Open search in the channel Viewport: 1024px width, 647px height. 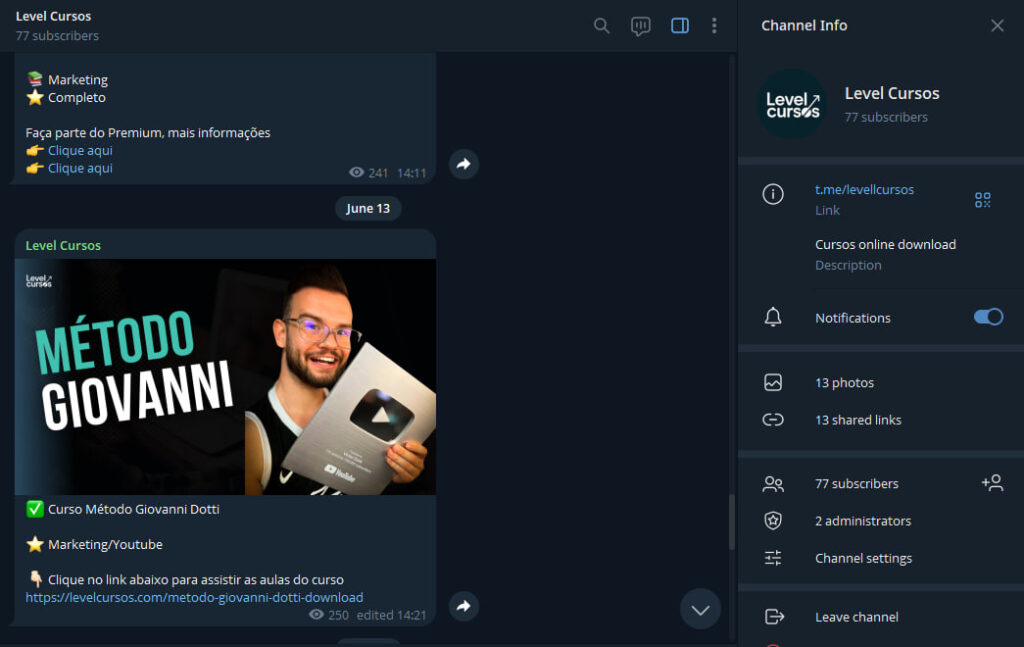coord(601,25)
